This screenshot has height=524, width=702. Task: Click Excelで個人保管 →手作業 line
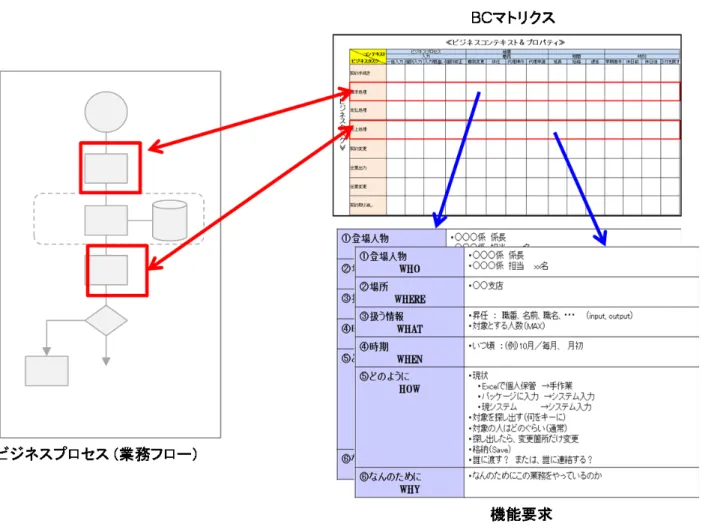(525, 386)
